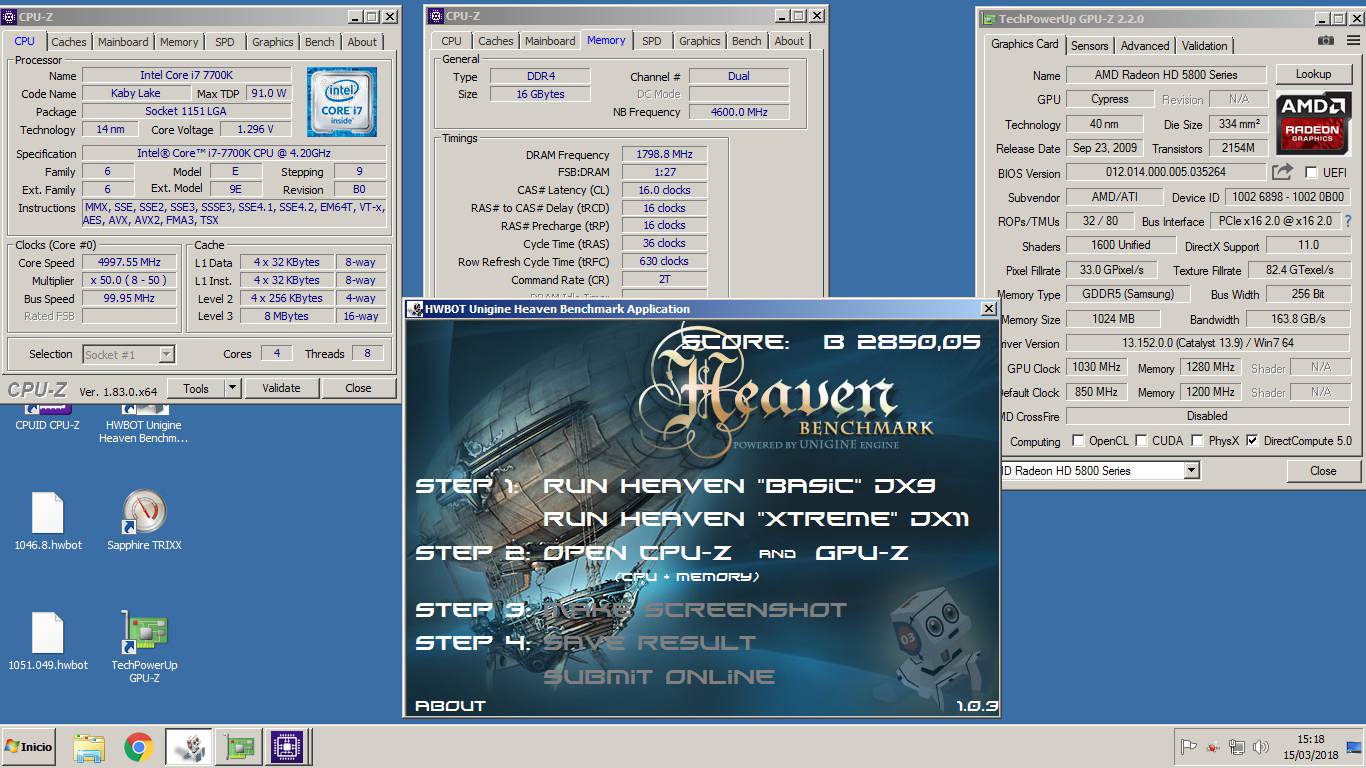Open CPUID CPU-Z desktop shortcut
1366x768 pixels.
(47, 418)
